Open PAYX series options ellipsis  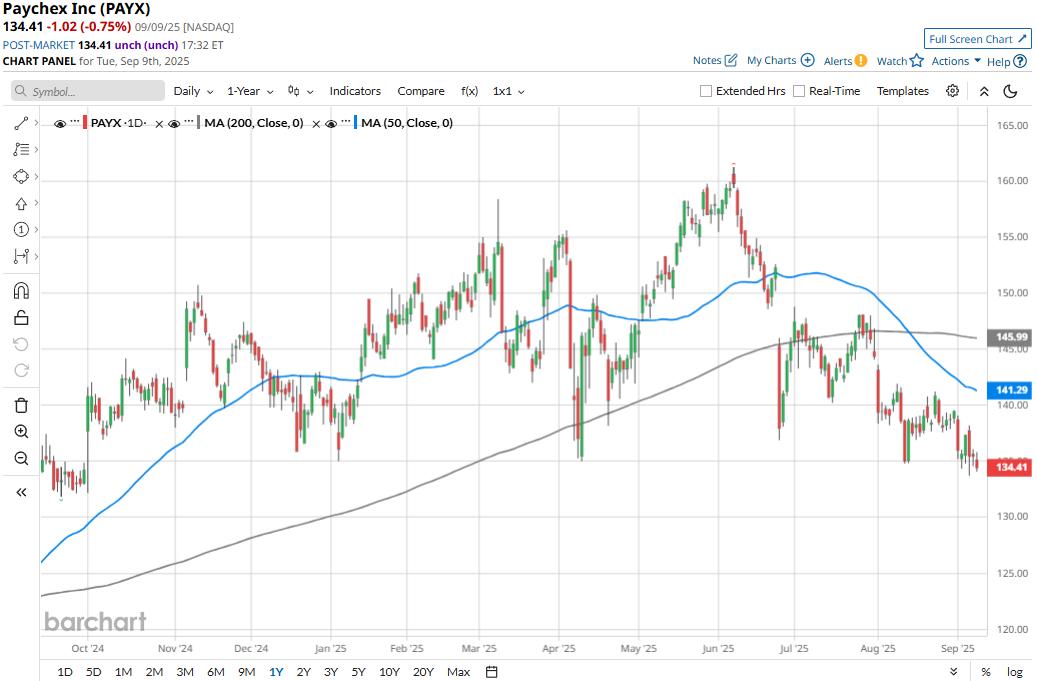pyautogui.click(x=75, y=122)
